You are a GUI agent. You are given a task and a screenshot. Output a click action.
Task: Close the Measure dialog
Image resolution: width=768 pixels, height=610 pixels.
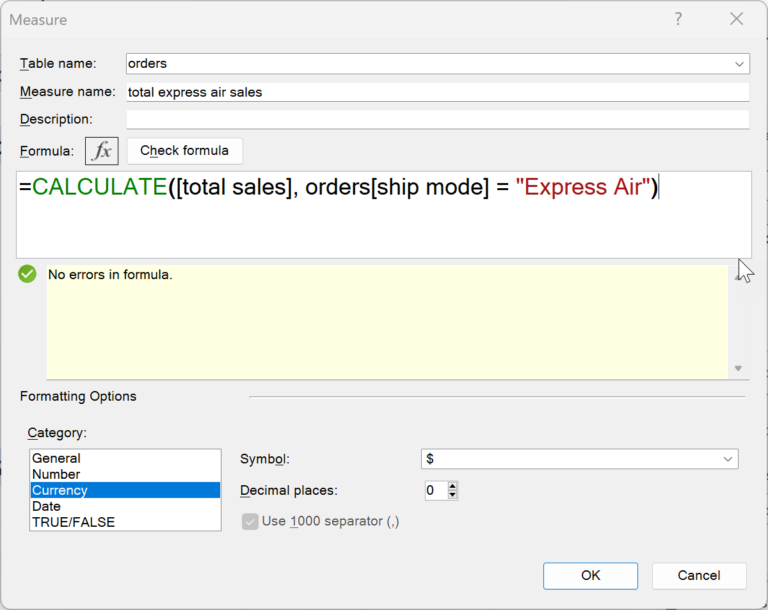737,19
